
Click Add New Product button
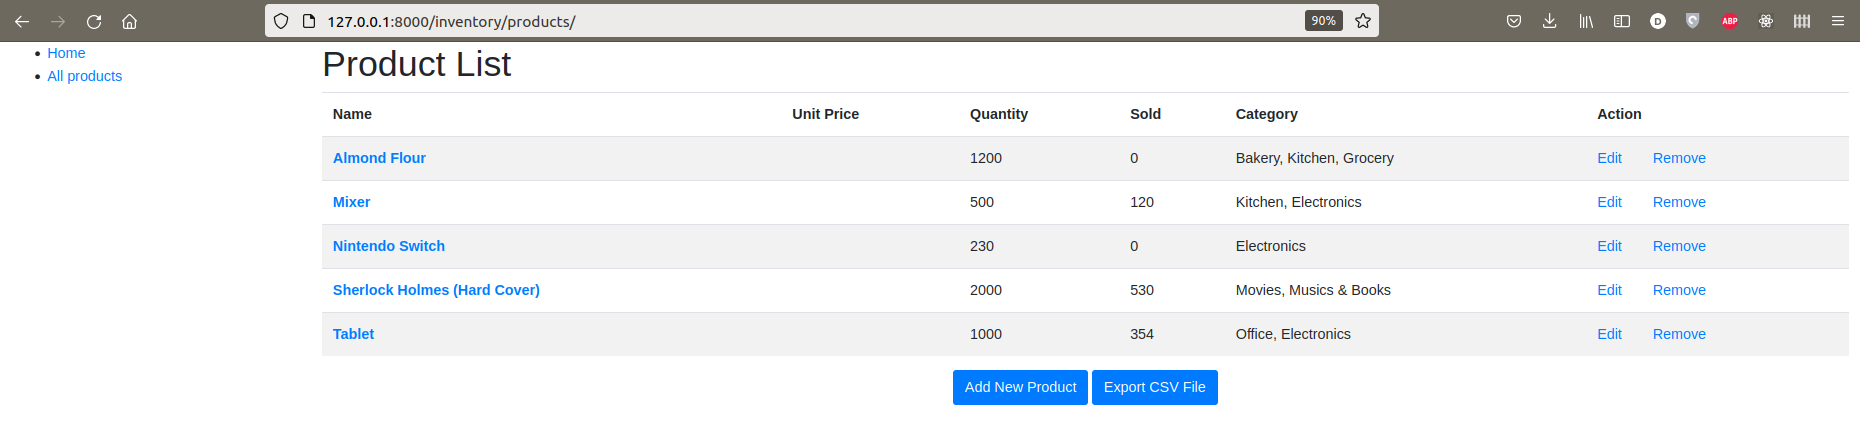click(x=1020, y=387)
